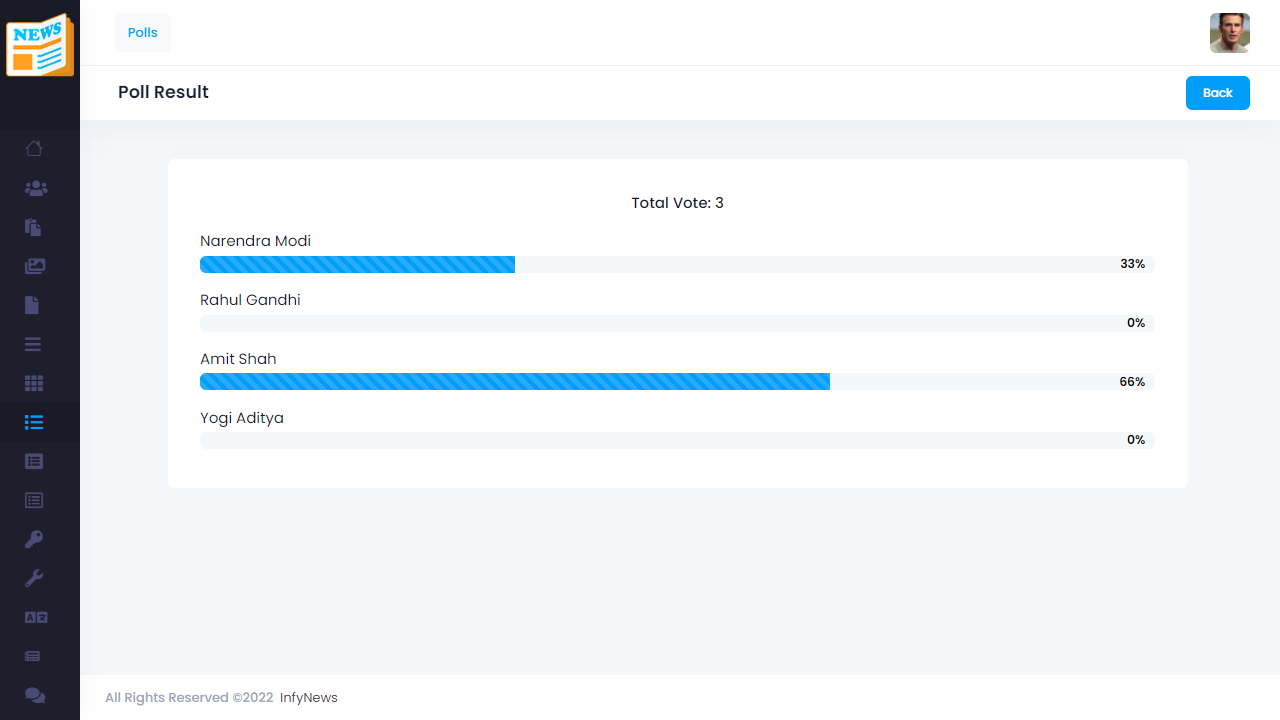Click the "All Rights Reserved ©2022" text
The image size is (1280, 720).
[x=189, y=698]
